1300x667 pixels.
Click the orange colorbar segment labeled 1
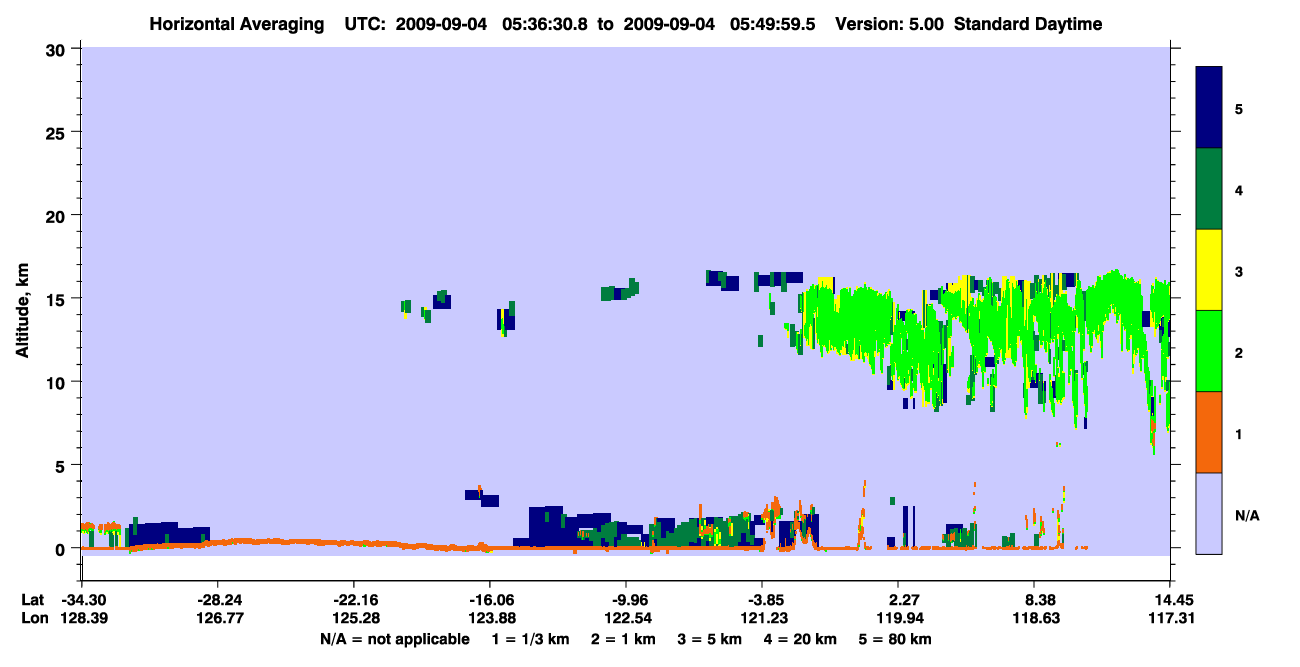[1209, 432]
